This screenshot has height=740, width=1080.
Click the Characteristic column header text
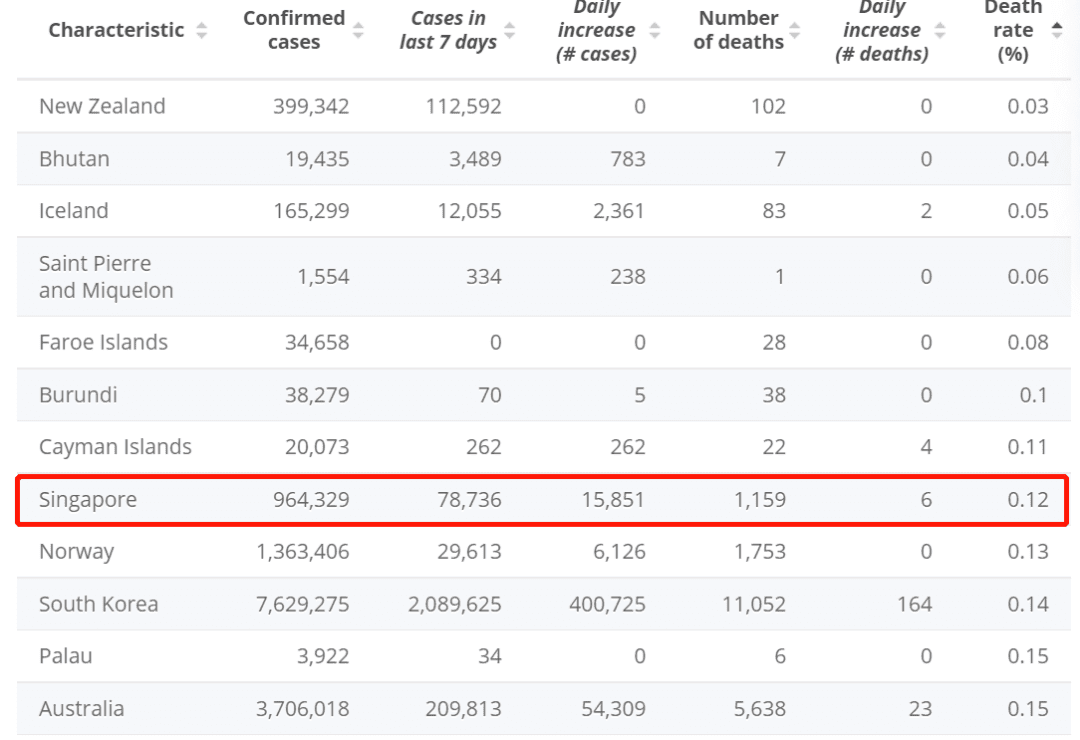click(x=116, y=31)
